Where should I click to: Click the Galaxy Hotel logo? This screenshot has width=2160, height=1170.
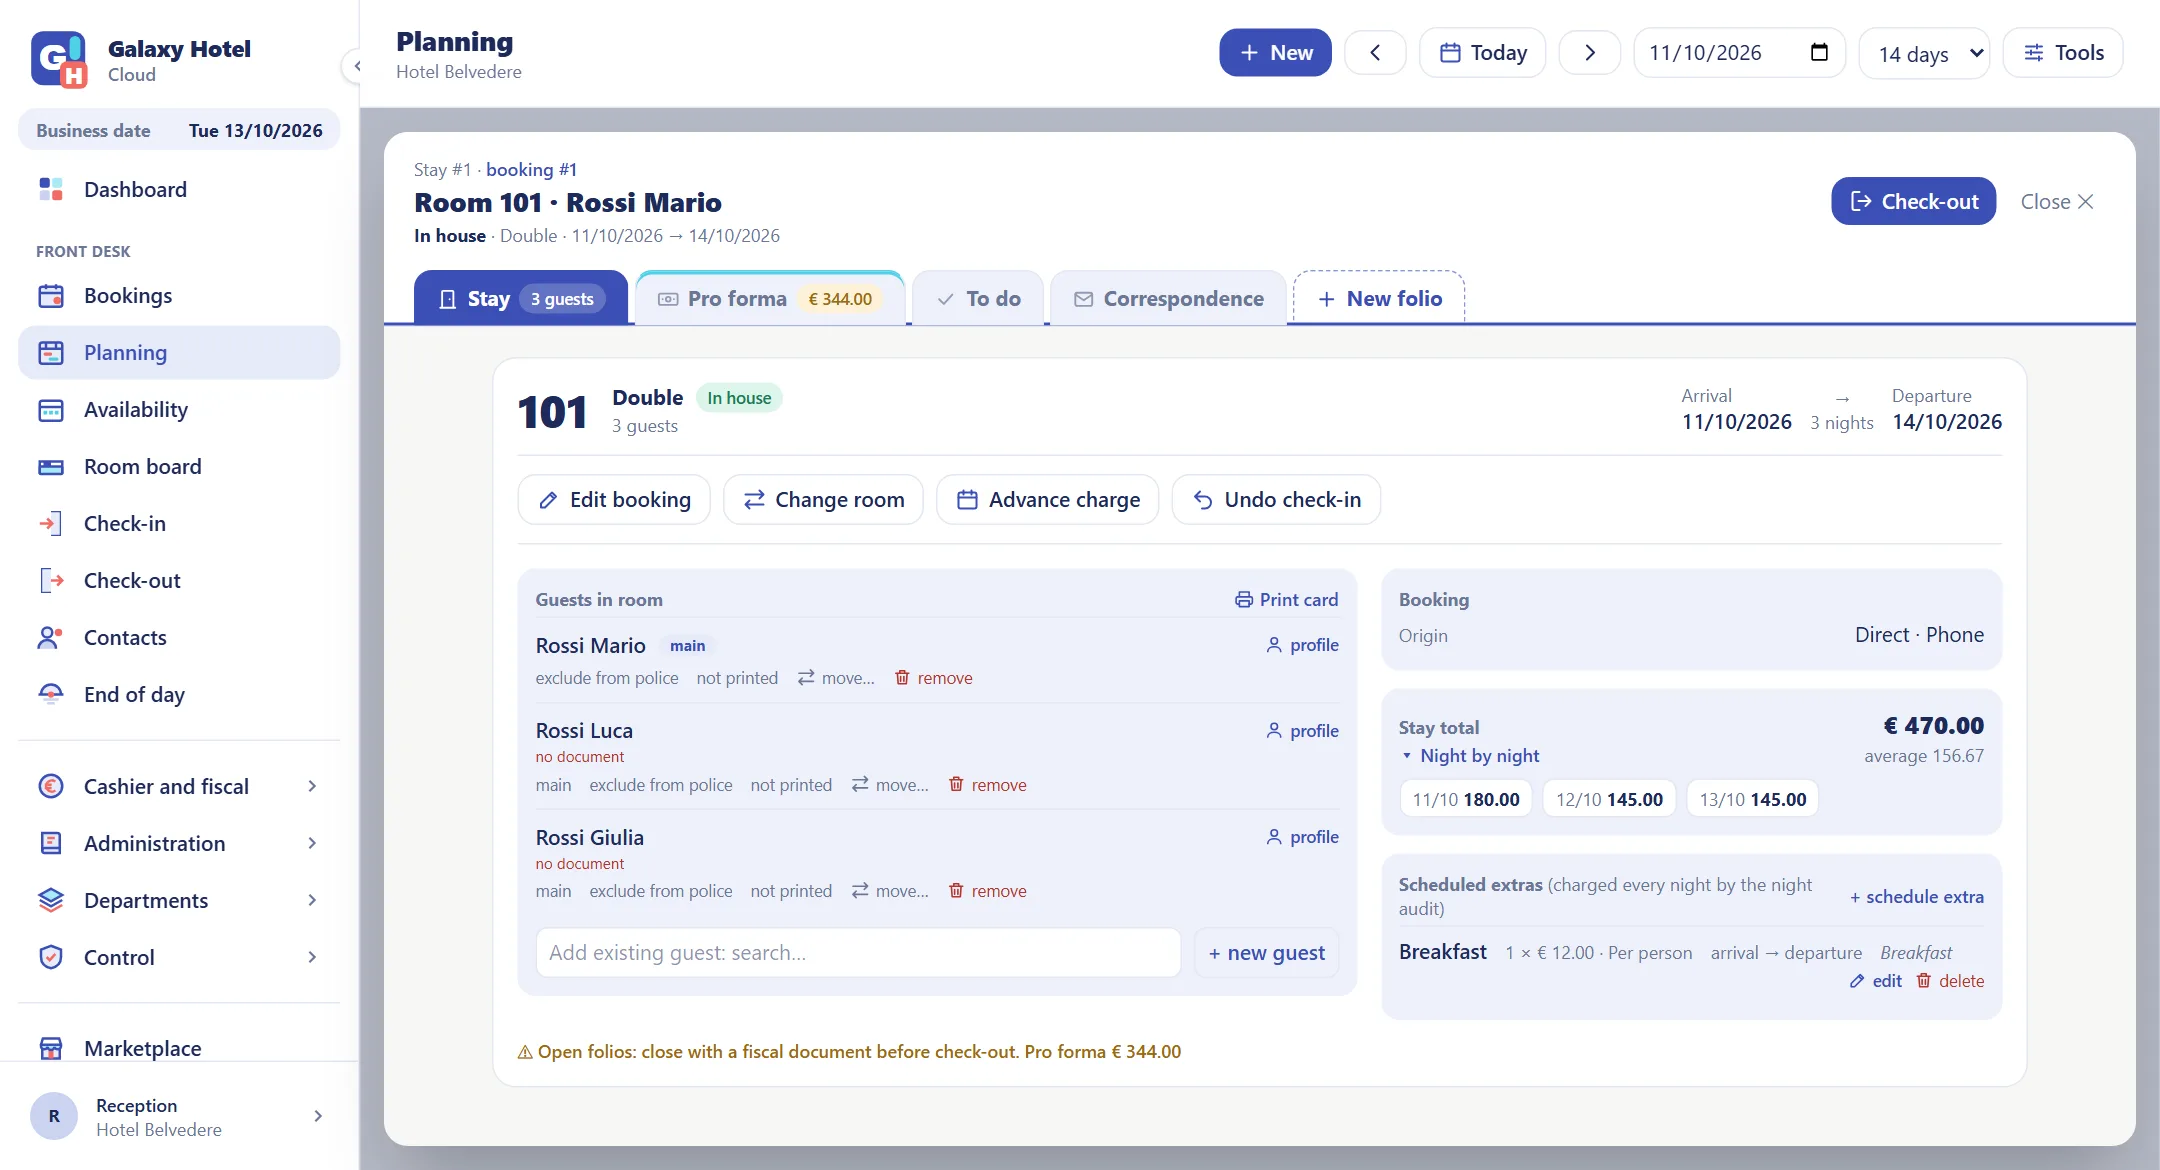(x=59, y=60)
